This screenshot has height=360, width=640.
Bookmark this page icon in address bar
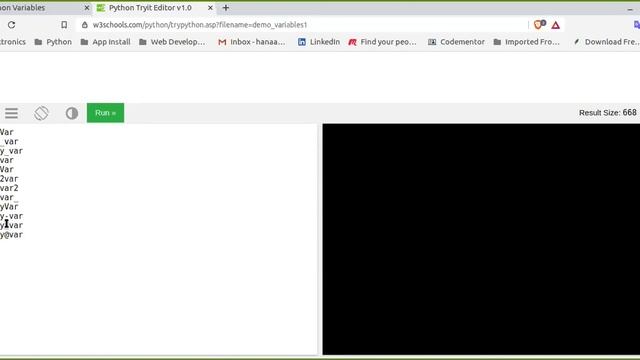64,25
